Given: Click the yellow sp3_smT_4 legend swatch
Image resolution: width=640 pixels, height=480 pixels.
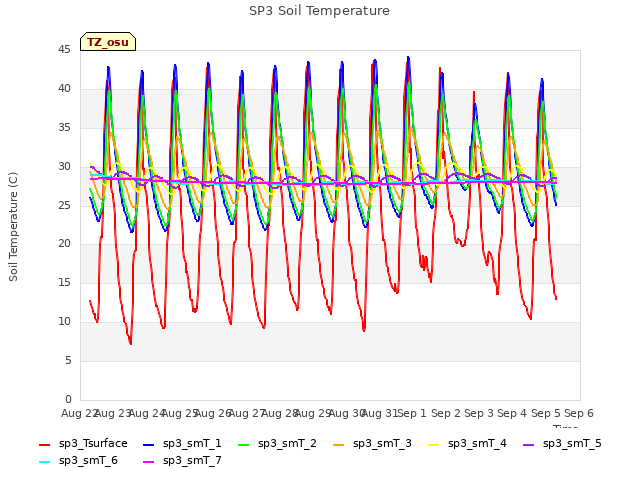Looking at the screenshot, I should 434,444.
